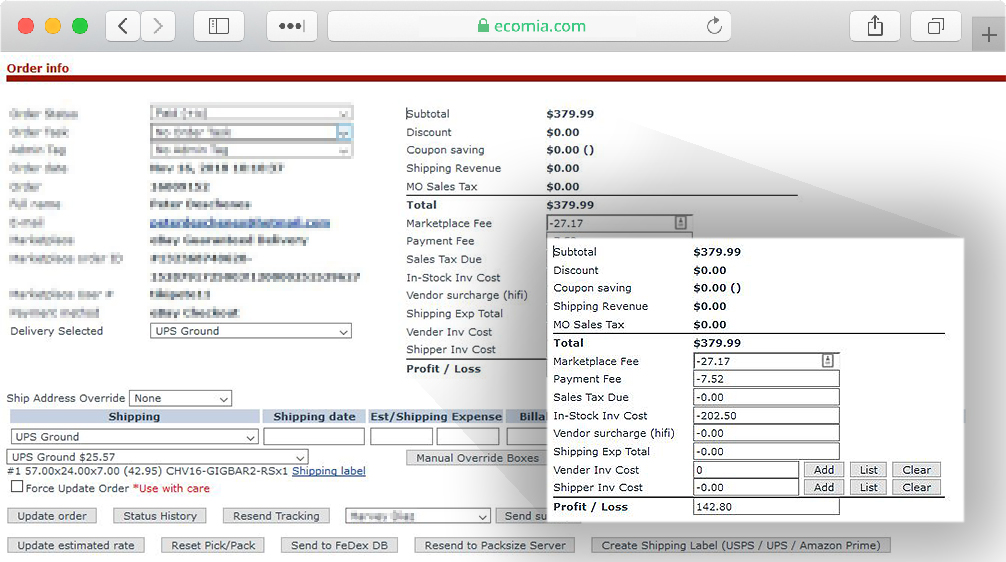The height and width of the screenshot is (562, 1006).
Task: Open the Ship Address Override dropdown
Action: click(x=181, y=398)
